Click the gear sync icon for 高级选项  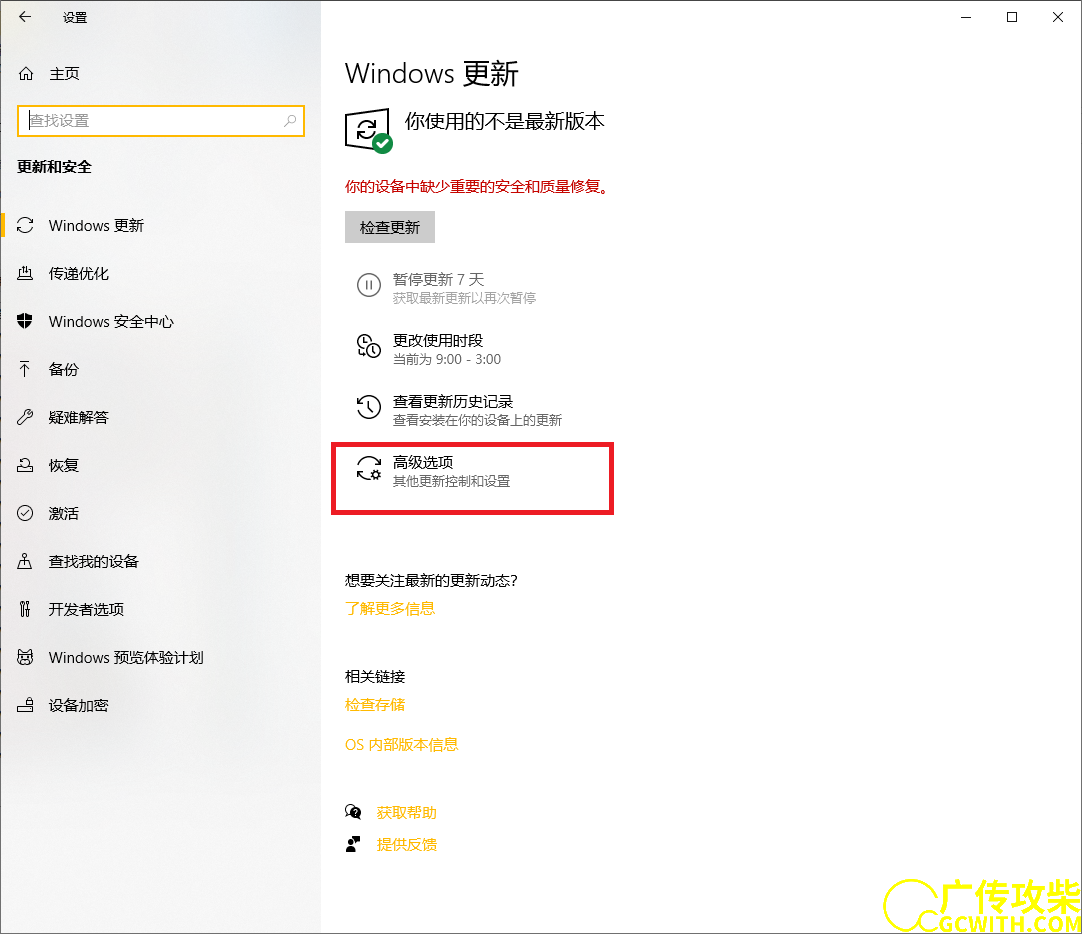pyautogui.click(x=368, y=468)
